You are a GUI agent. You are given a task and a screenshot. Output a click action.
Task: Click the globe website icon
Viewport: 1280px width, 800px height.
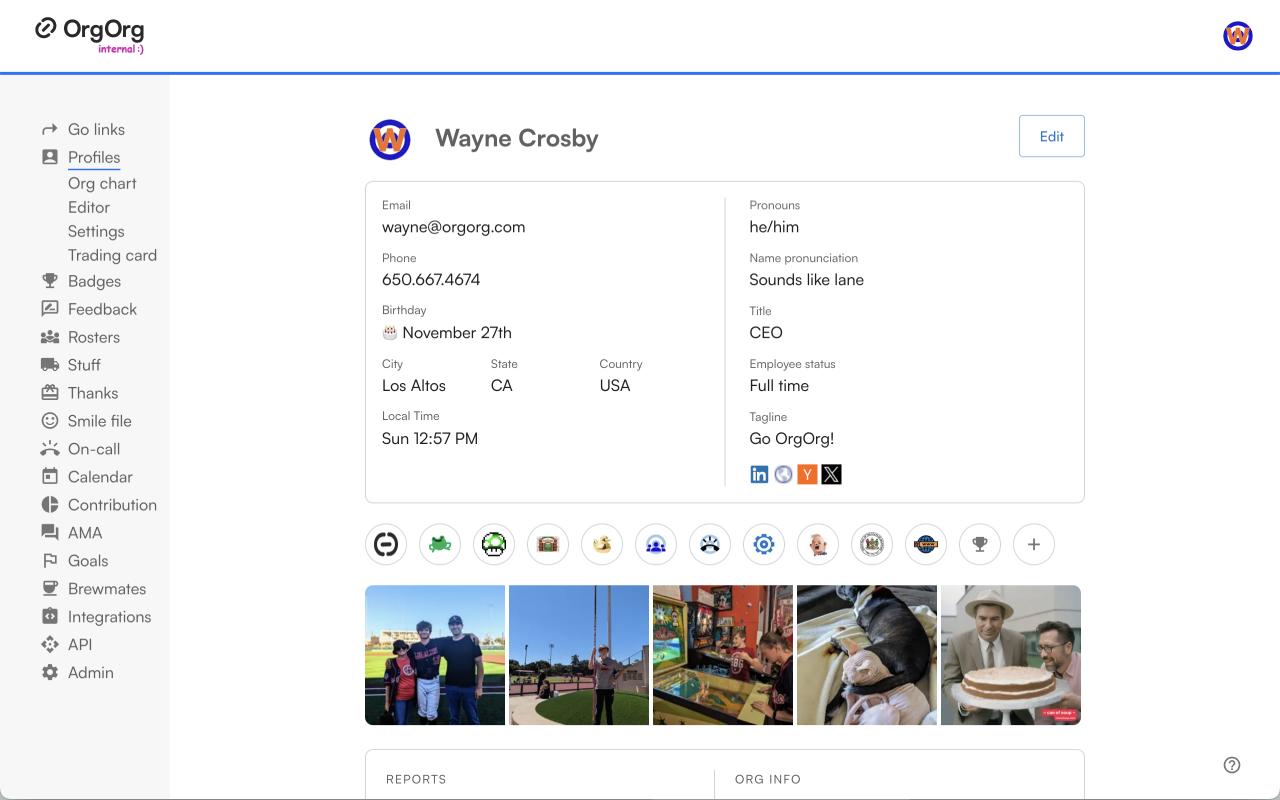click(x=783, y=474)
